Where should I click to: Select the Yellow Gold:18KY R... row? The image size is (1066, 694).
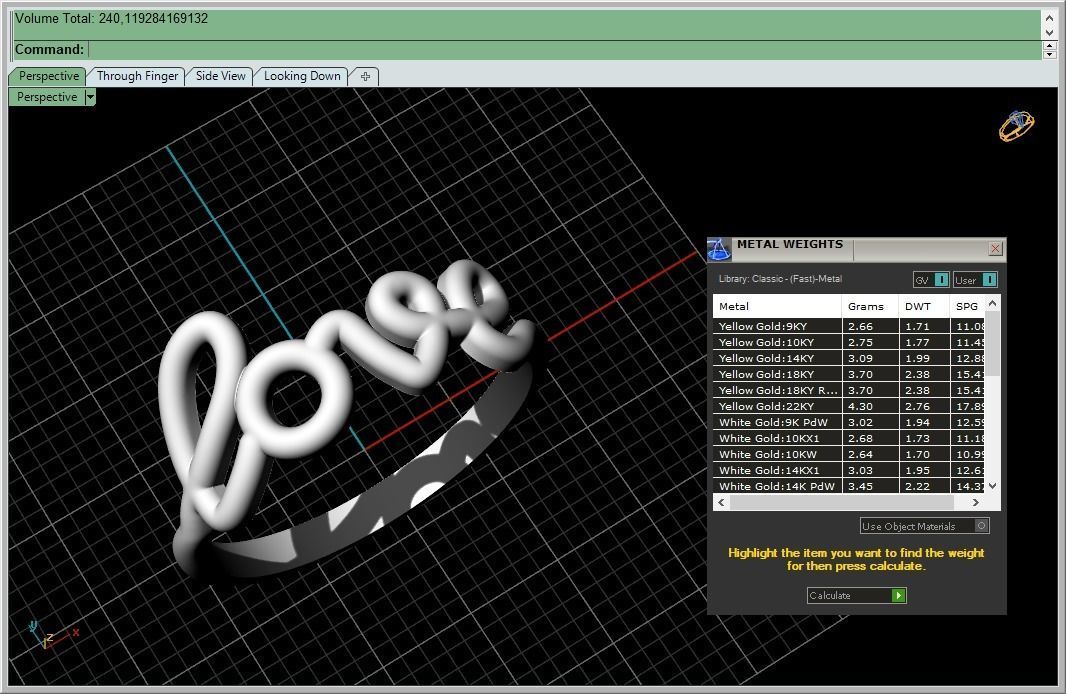848,390
